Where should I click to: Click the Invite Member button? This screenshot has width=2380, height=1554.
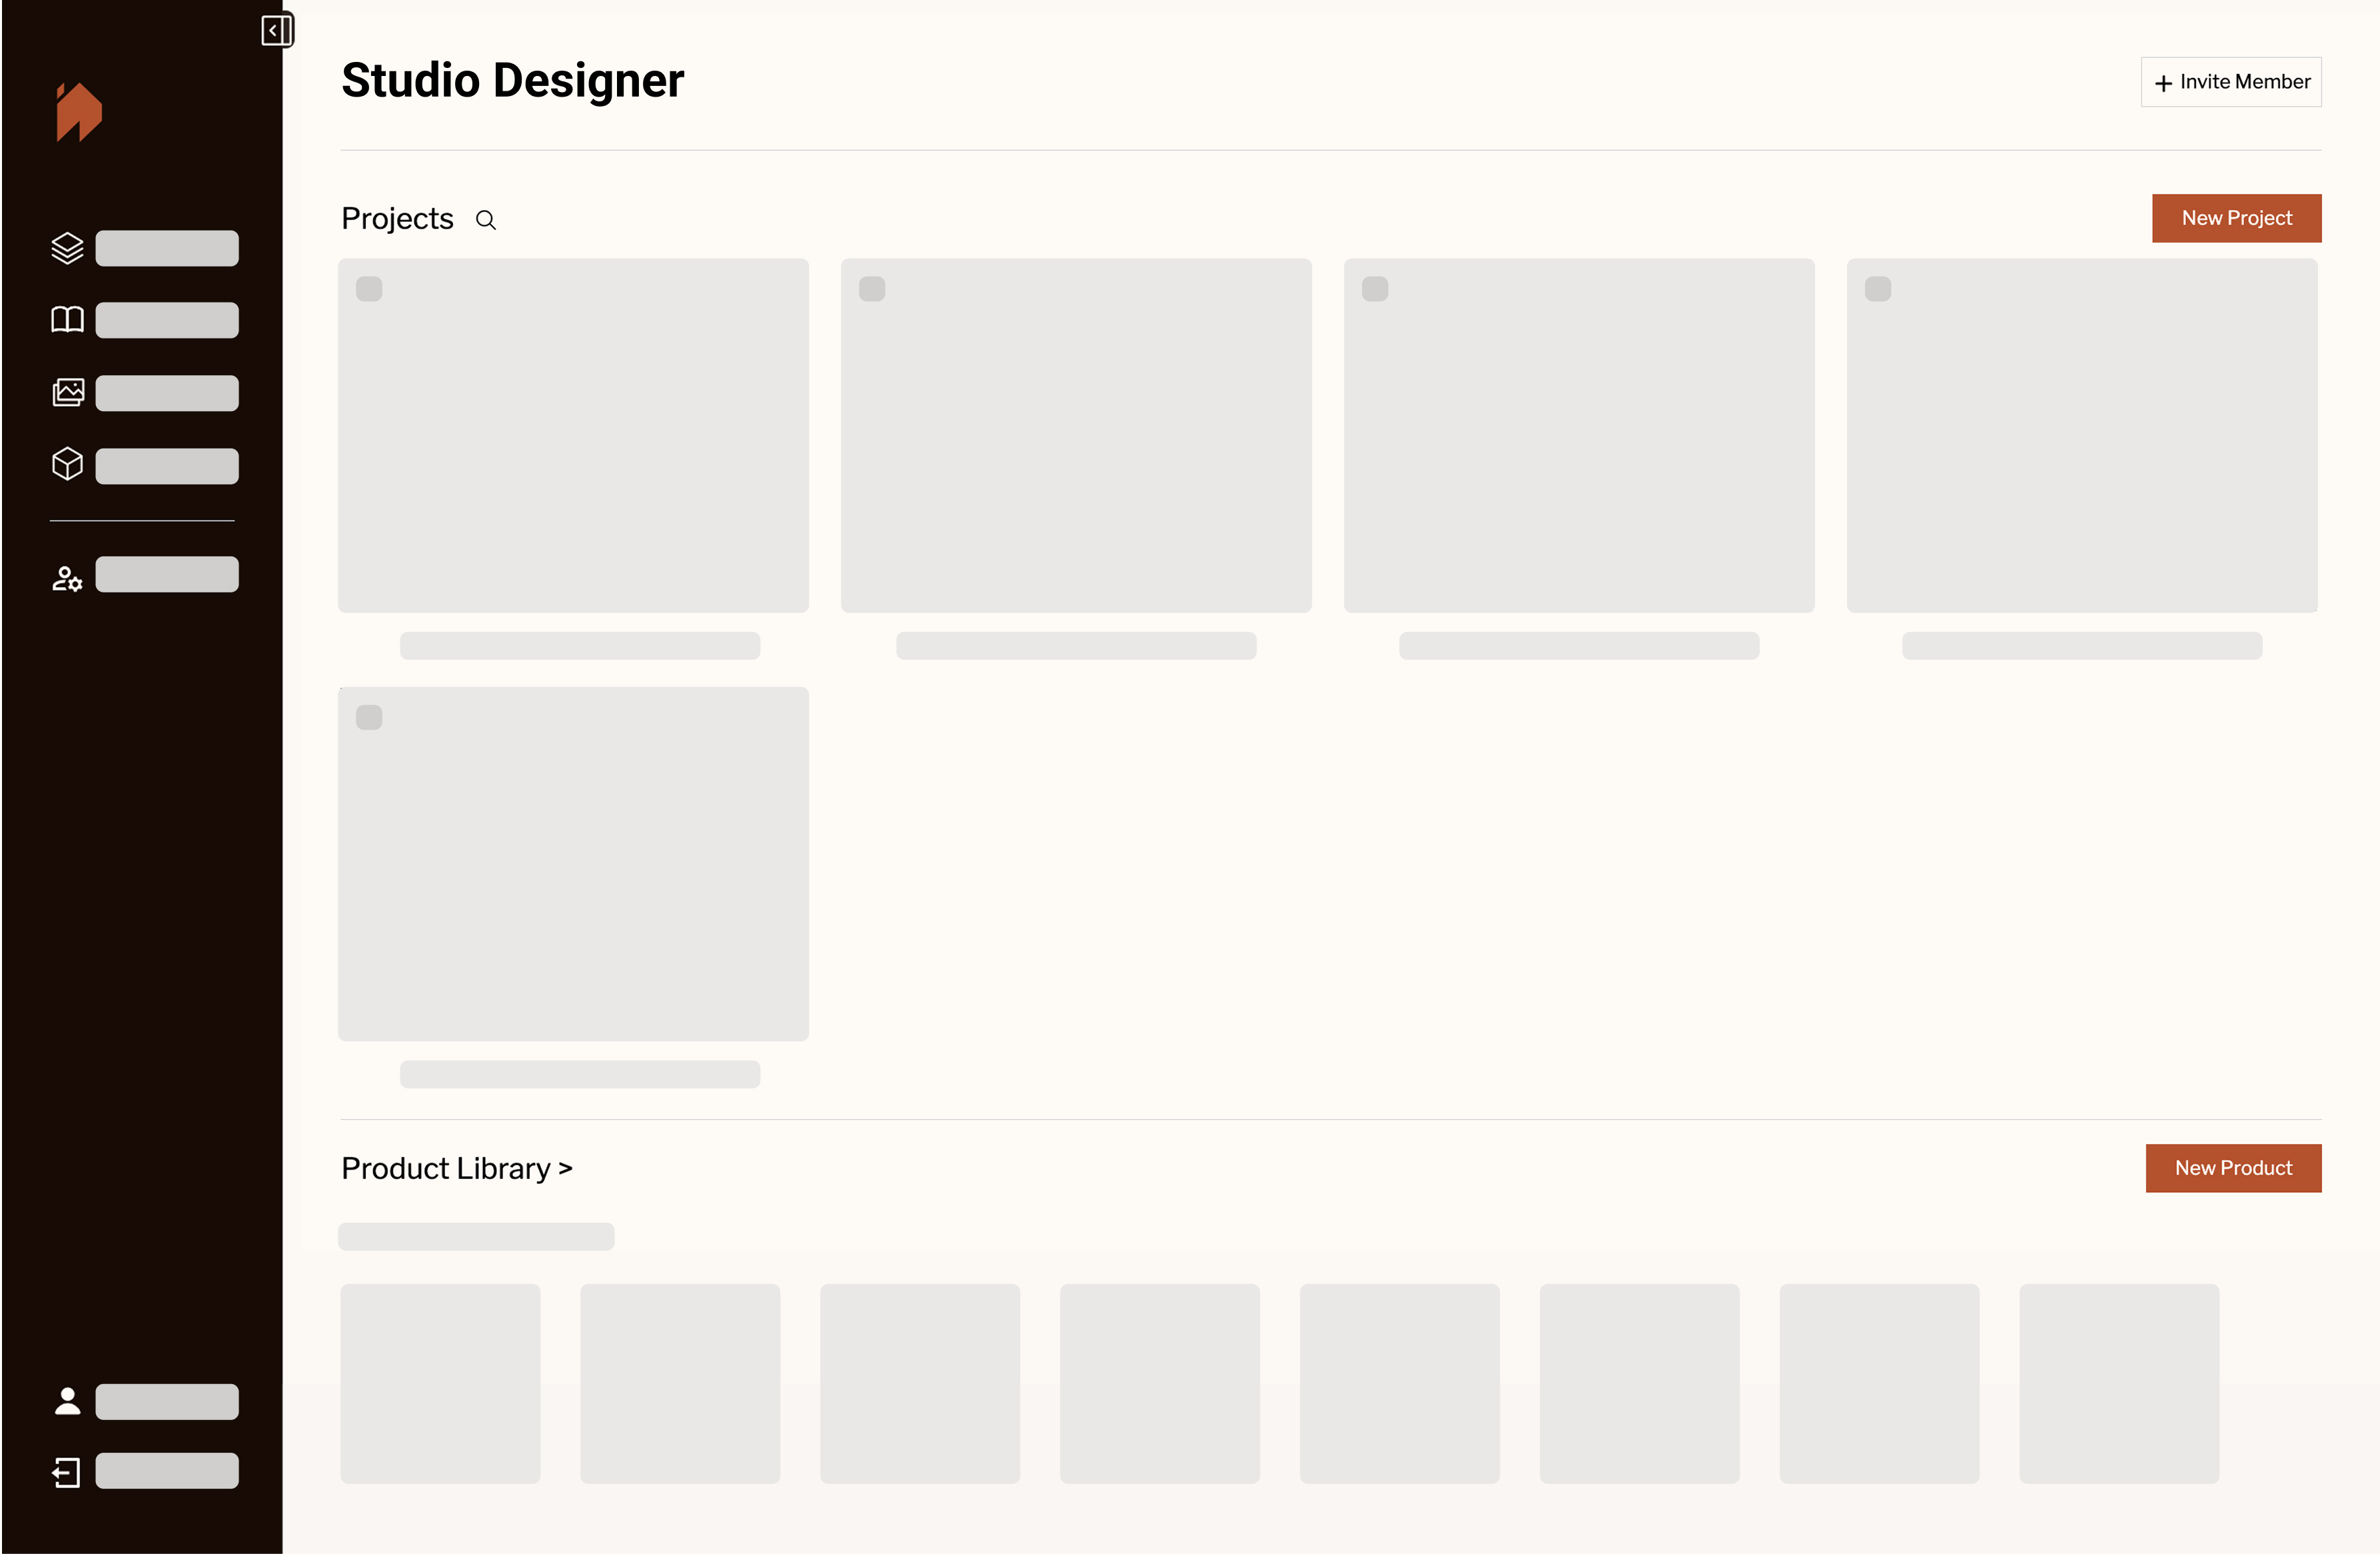pos(2231,82)
